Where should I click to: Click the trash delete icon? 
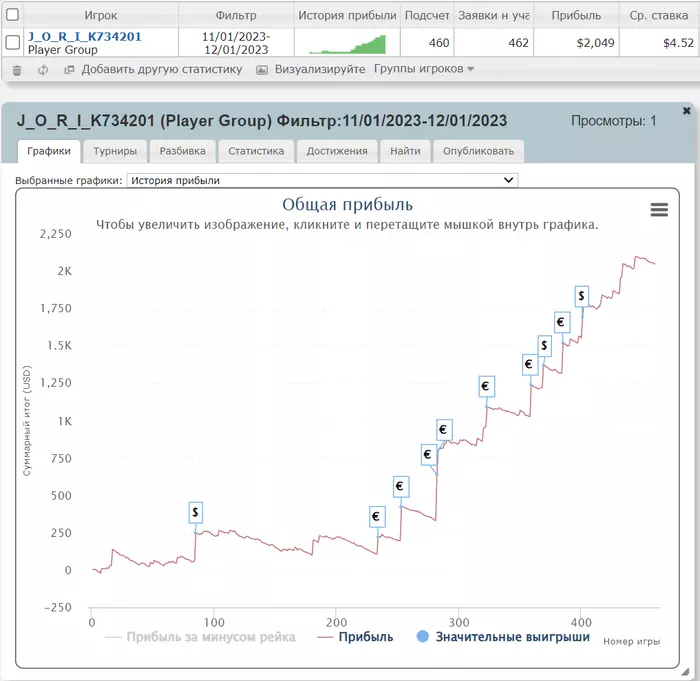(16, 70)
